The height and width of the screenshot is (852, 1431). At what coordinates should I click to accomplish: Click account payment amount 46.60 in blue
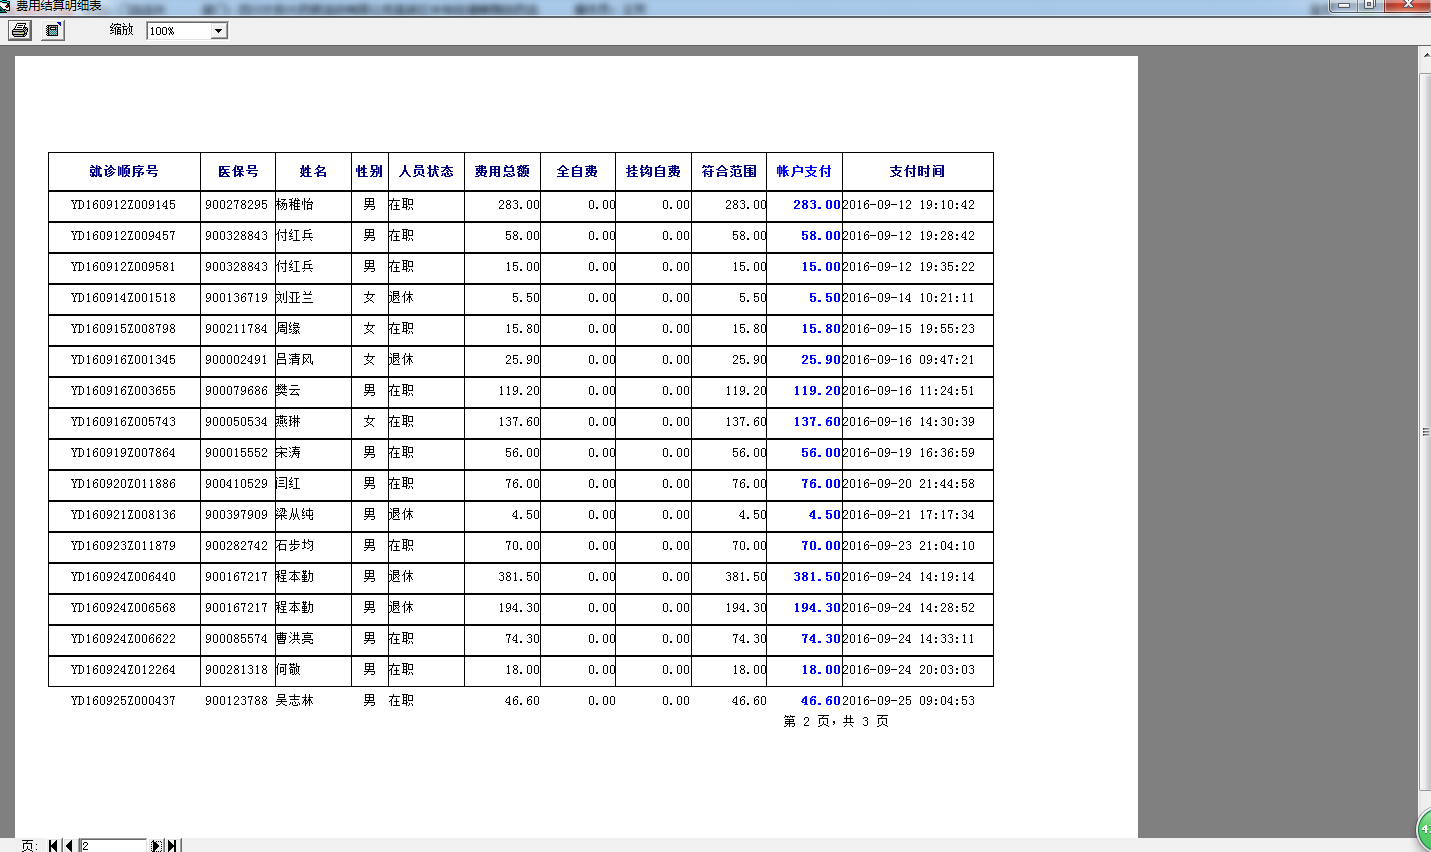[x=821, y=701]
